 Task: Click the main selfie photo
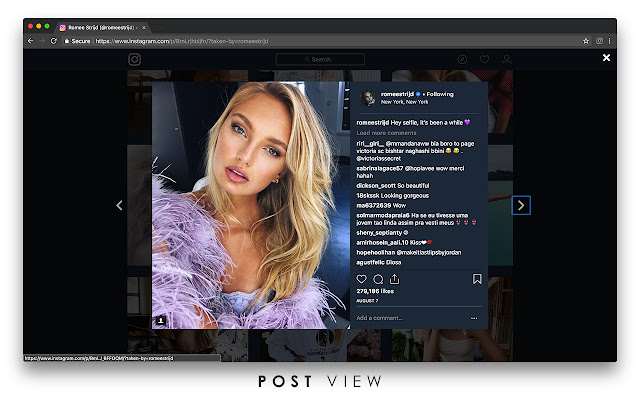251,205
